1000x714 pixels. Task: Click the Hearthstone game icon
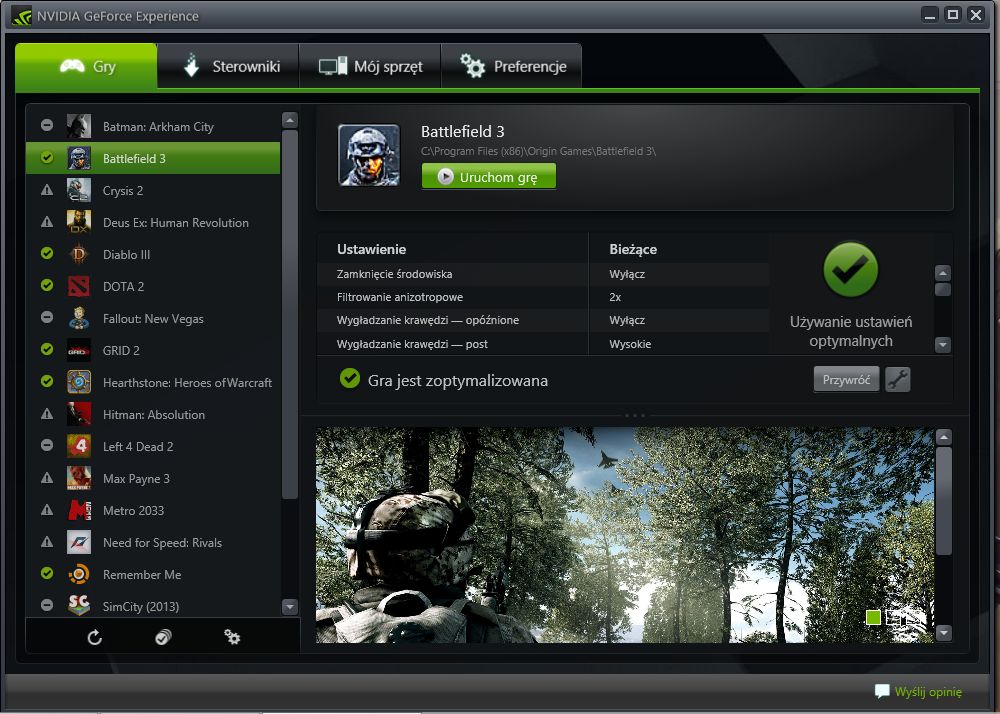coord(79,382)
